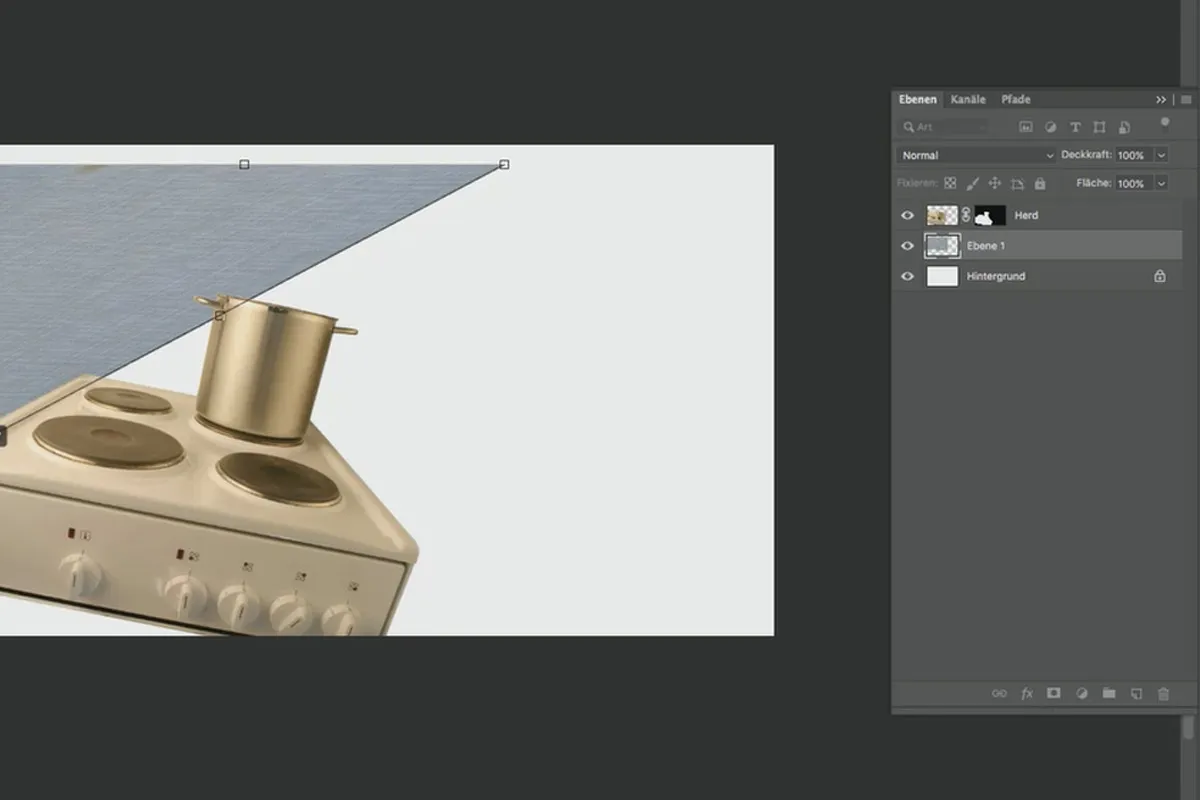Switch to the Kanäle tab
1200x800 pixels.
coord(968,99)
